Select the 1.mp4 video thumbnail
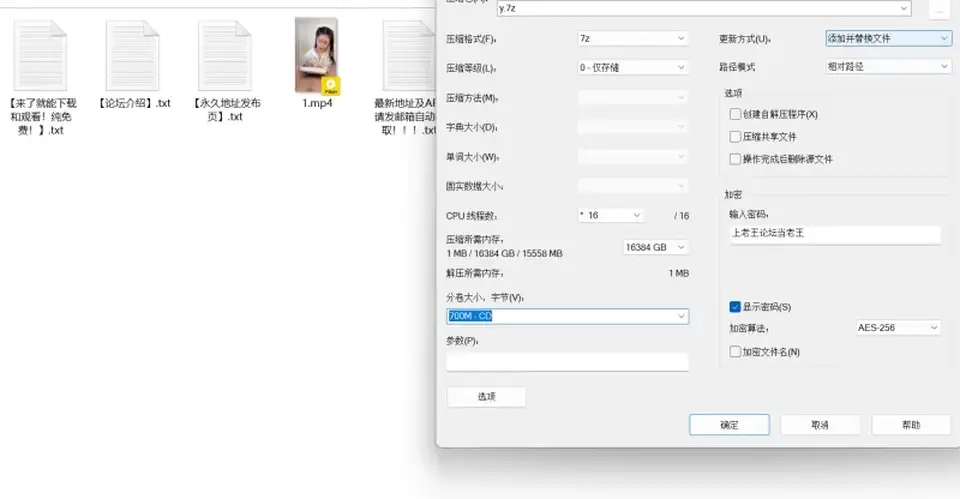The width and height of the screenshot is (960, 499). [x=317, y=56]
